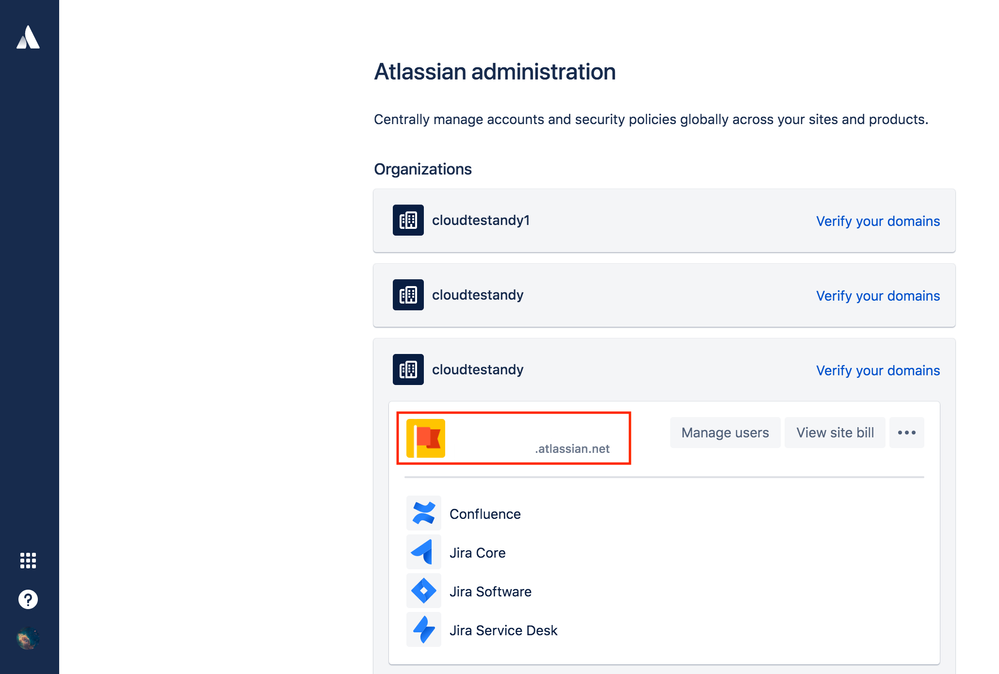Click the Organizations section heading
999x674 pixels.
(422, 169)
